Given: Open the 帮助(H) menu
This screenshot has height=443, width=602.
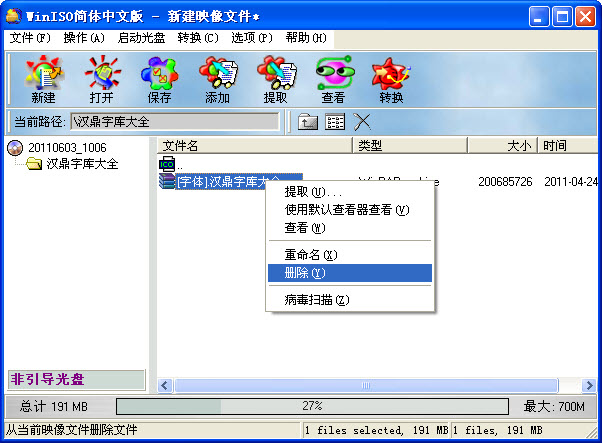Looking at the screenshot, I should (x=306, y=38).
